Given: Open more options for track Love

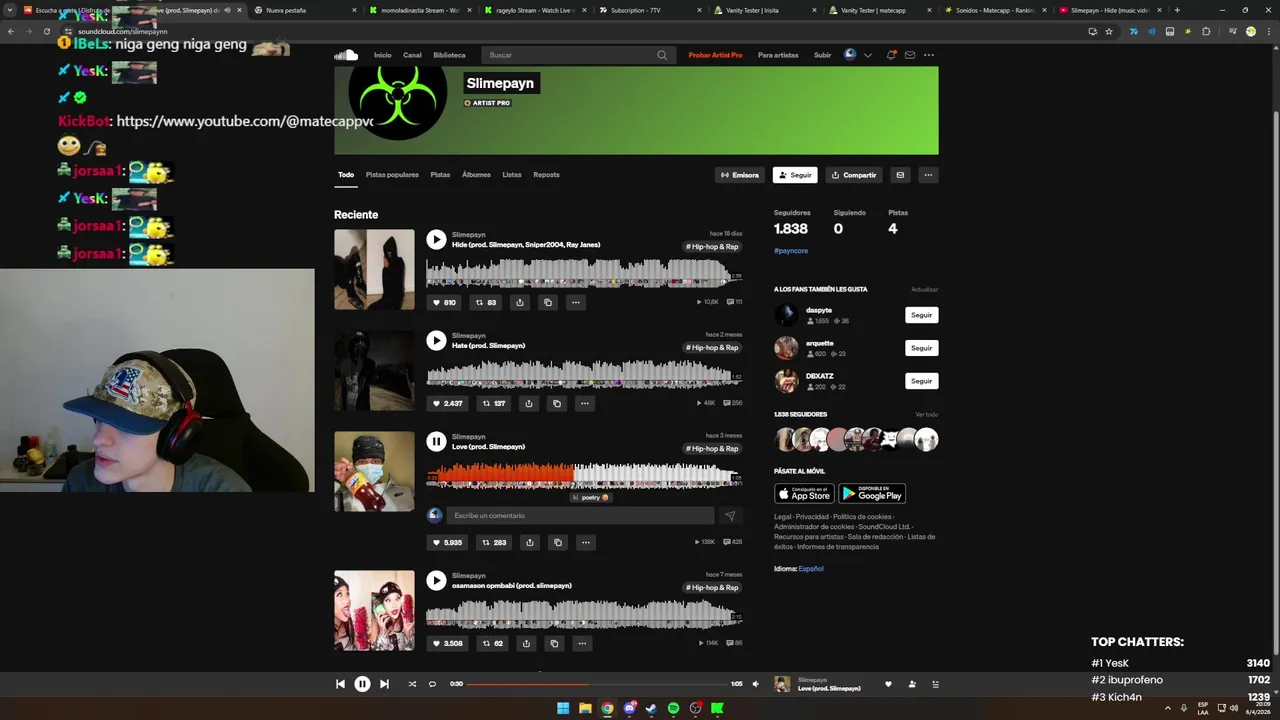Looking at the screenshot, I should click(586, 542).
